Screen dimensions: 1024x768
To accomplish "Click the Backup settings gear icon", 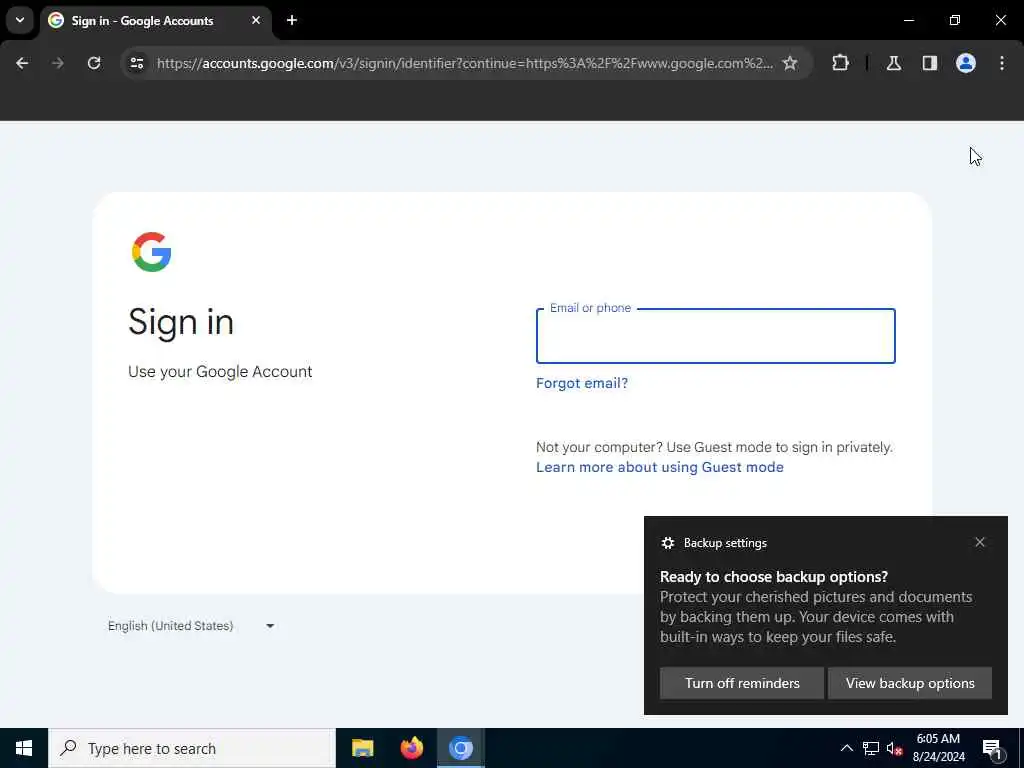I will pyautogui.click(x=667, y=543).
